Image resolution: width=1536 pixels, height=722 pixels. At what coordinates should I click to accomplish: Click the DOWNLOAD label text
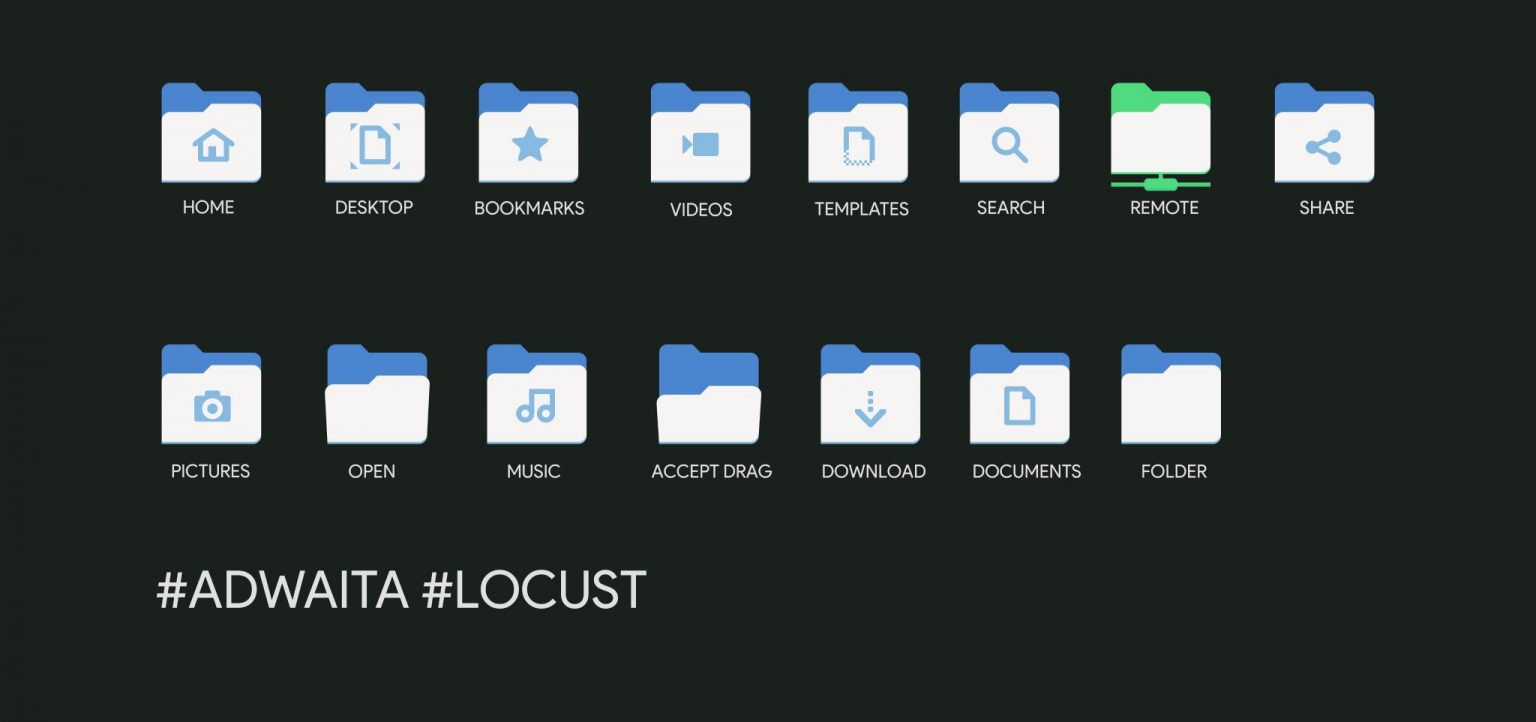point(873,471)
